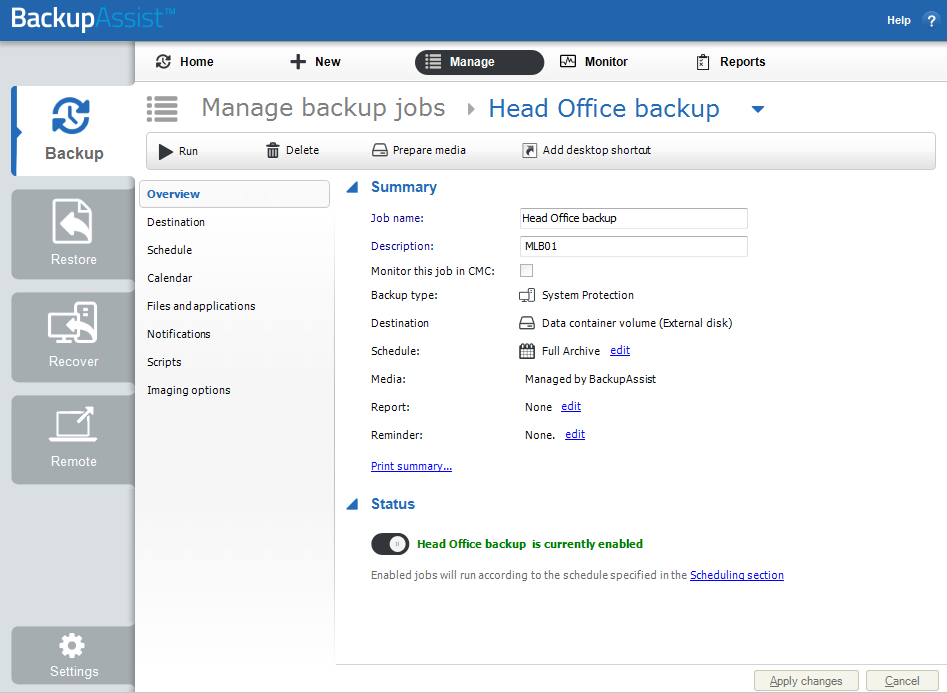Click the Add desktop shortcut icon

[x=529, y=150]
